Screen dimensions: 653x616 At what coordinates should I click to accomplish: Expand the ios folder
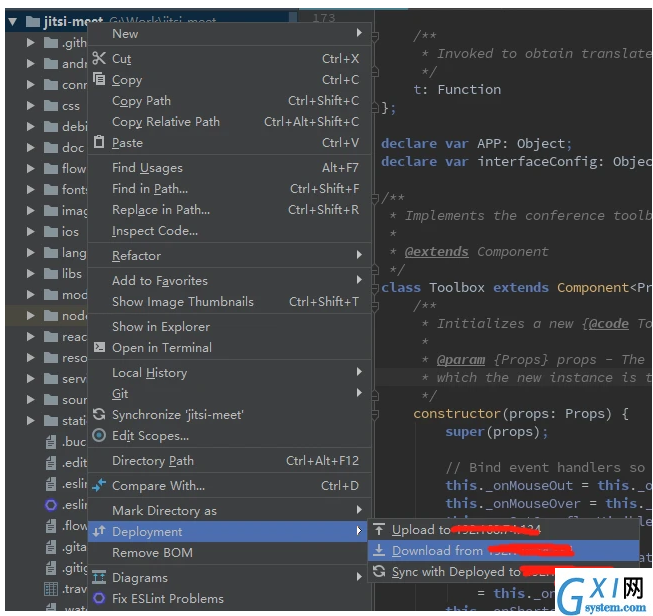tap(30, 231)
